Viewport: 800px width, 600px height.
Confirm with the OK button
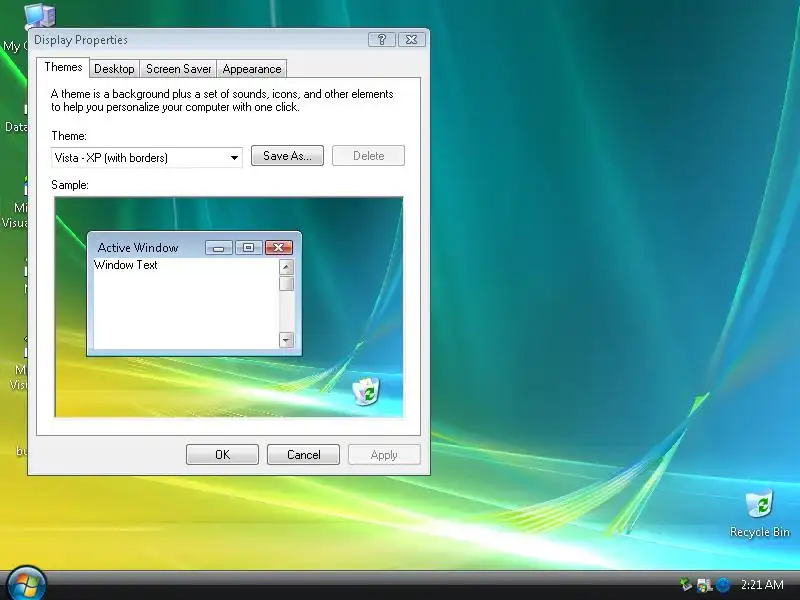tap(222, 455)
